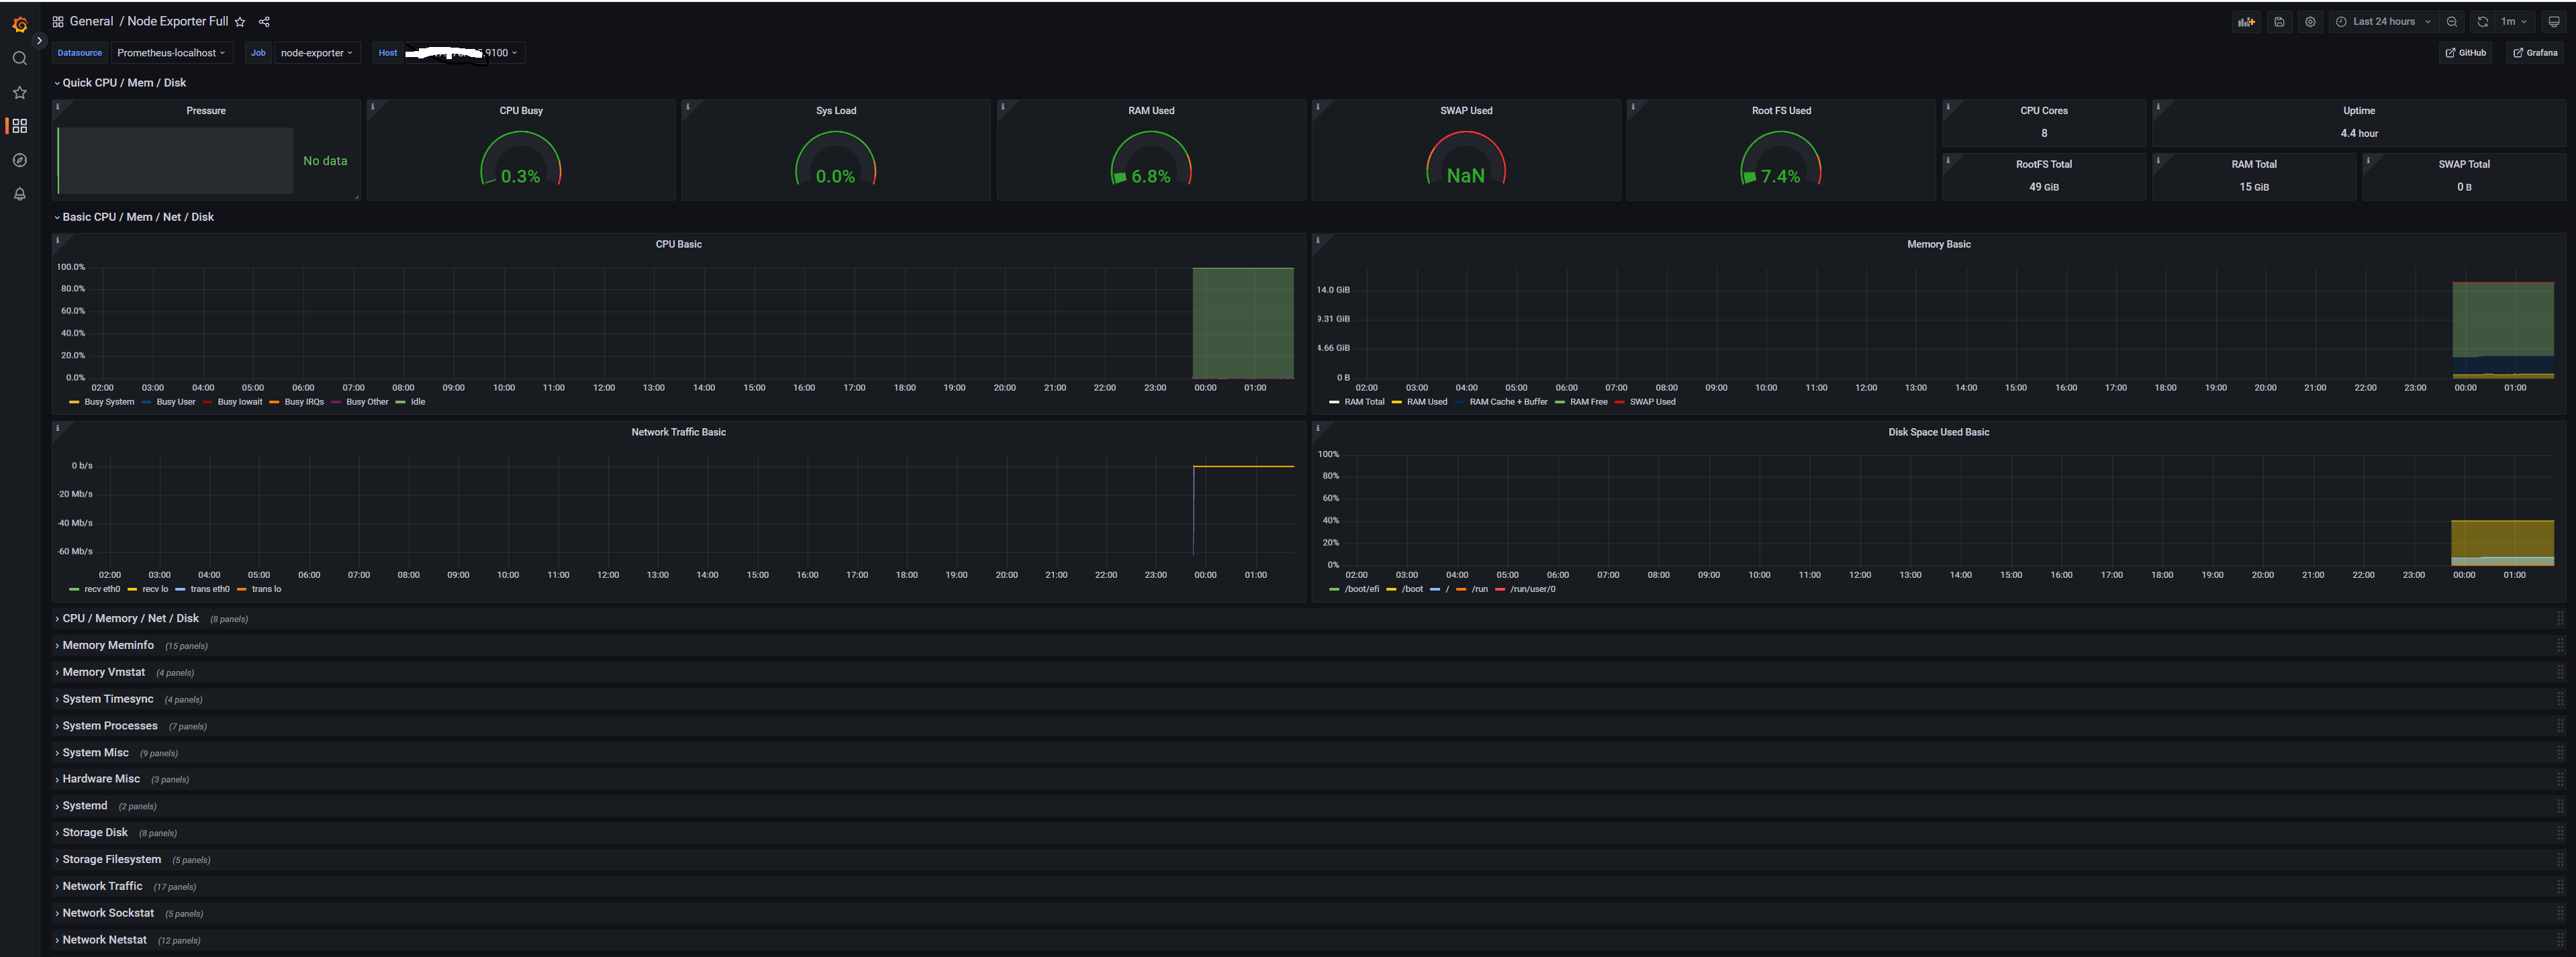Expand the Memory Meminfo row
The height and width of the screenshot is (957, 2576).
click(108, 645)
